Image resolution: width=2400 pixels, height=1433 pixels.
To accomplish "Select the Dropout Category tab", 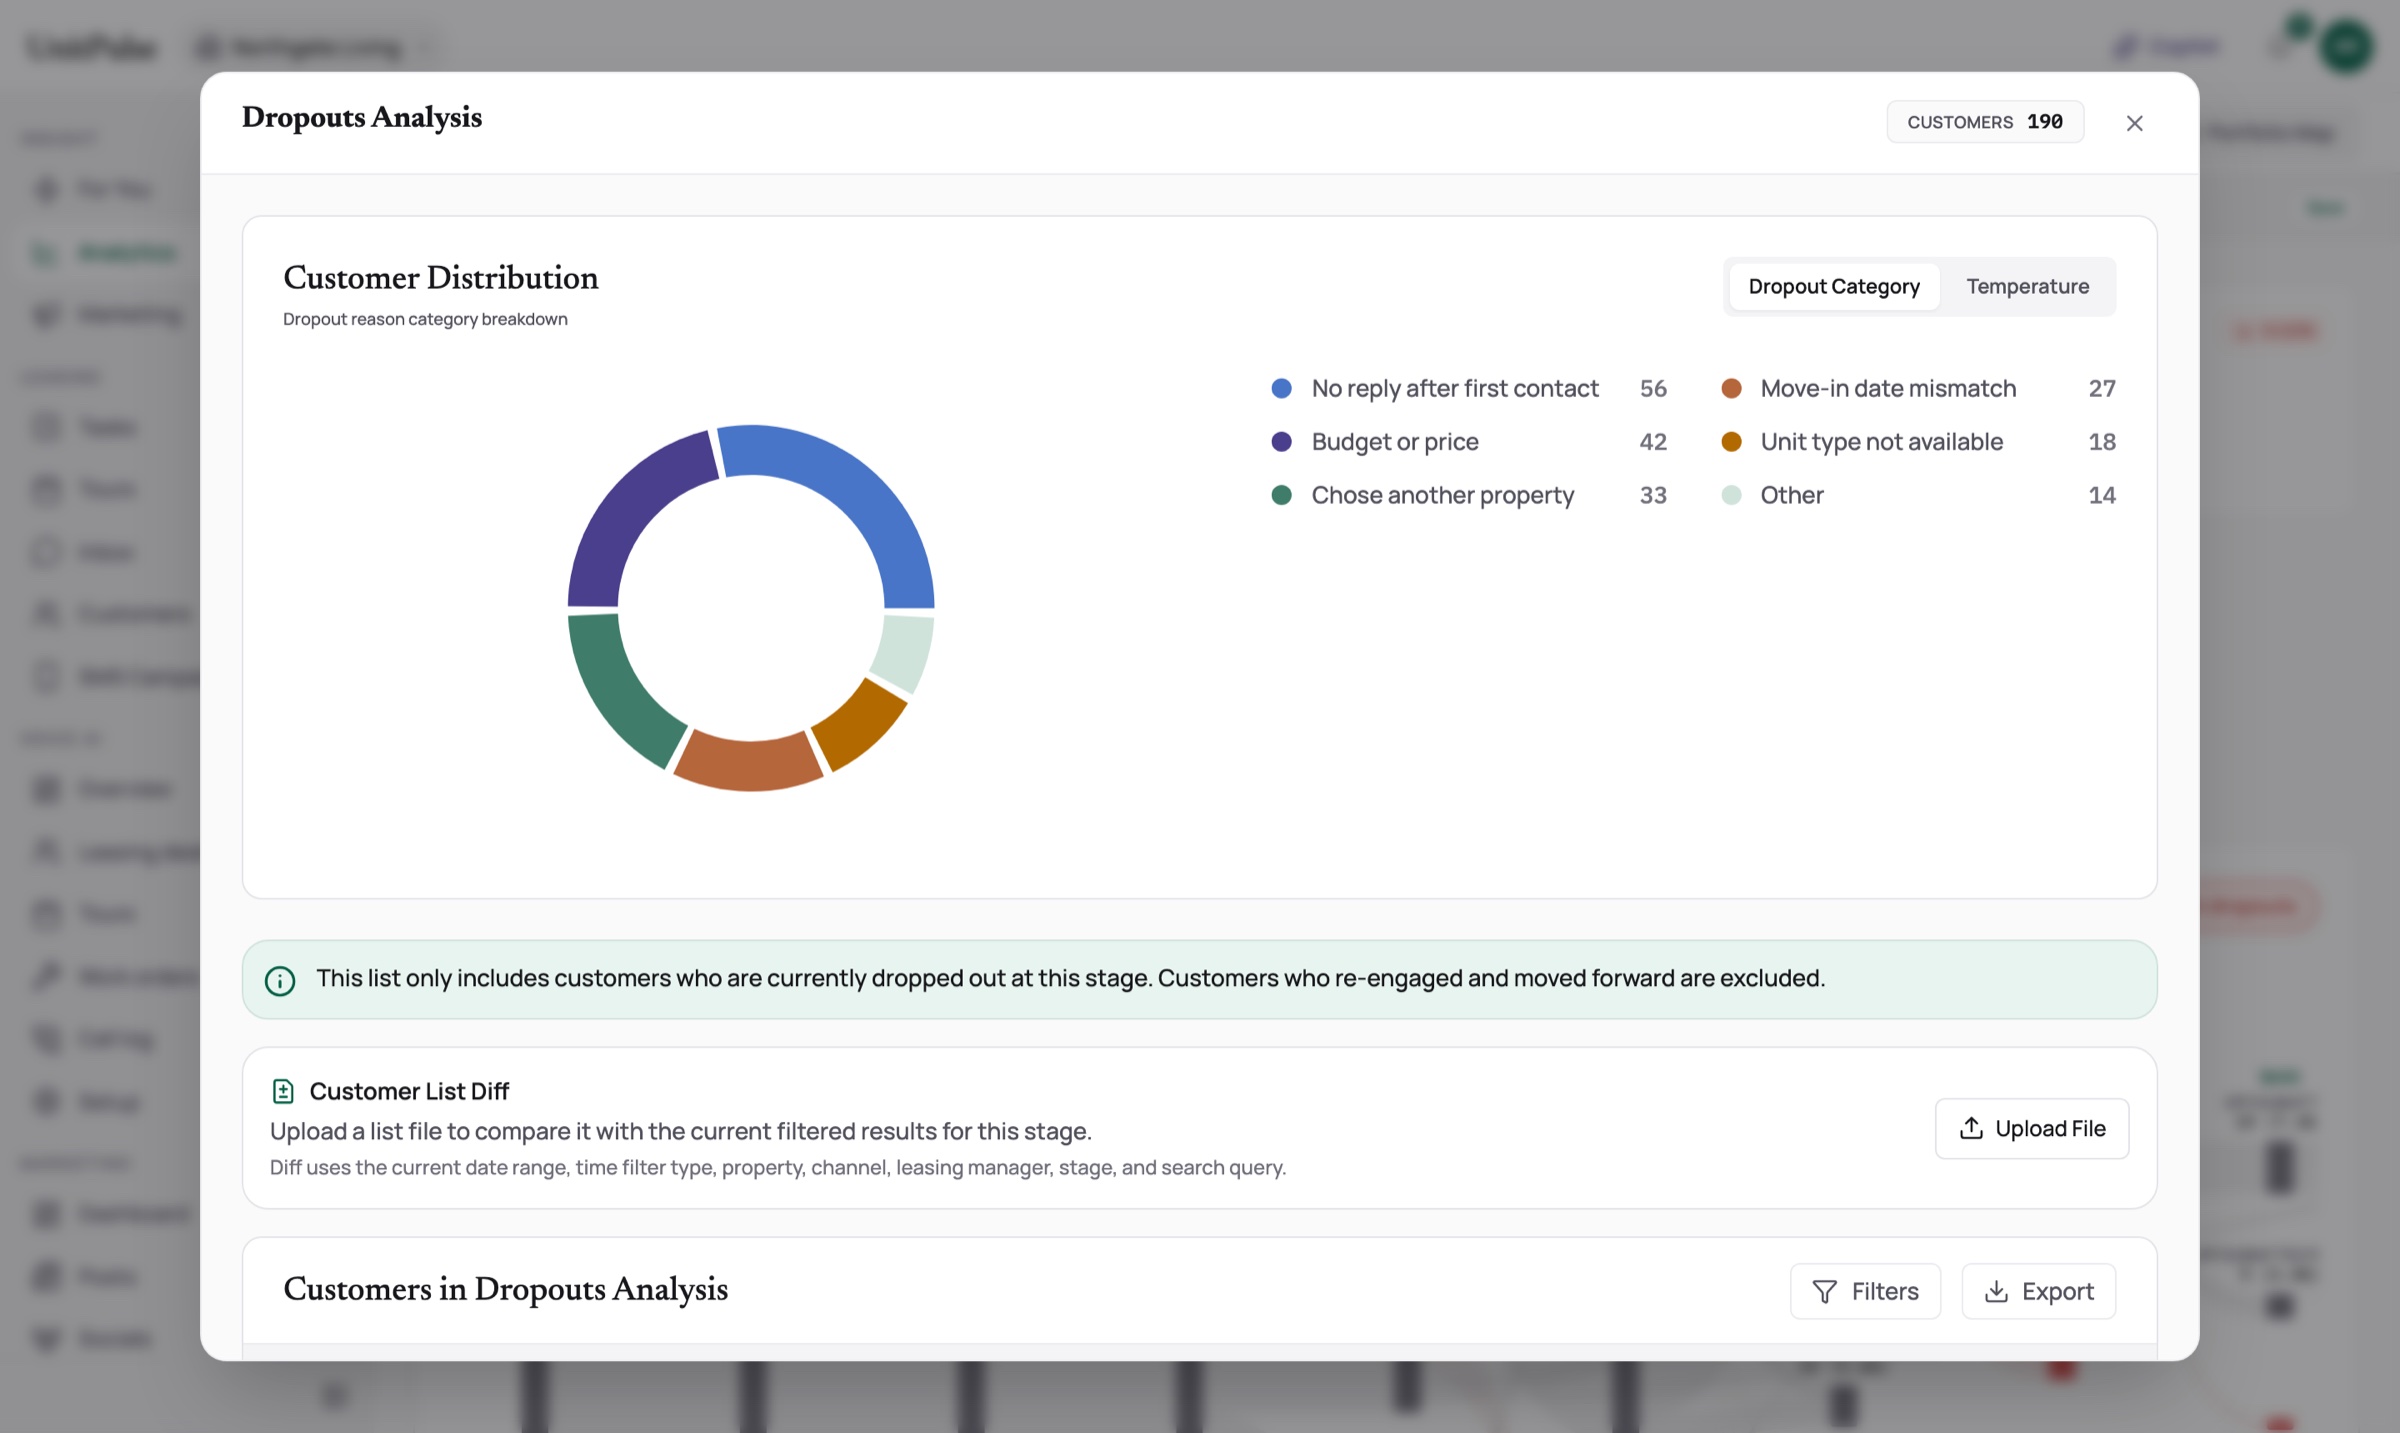I will click(1834, 286).
